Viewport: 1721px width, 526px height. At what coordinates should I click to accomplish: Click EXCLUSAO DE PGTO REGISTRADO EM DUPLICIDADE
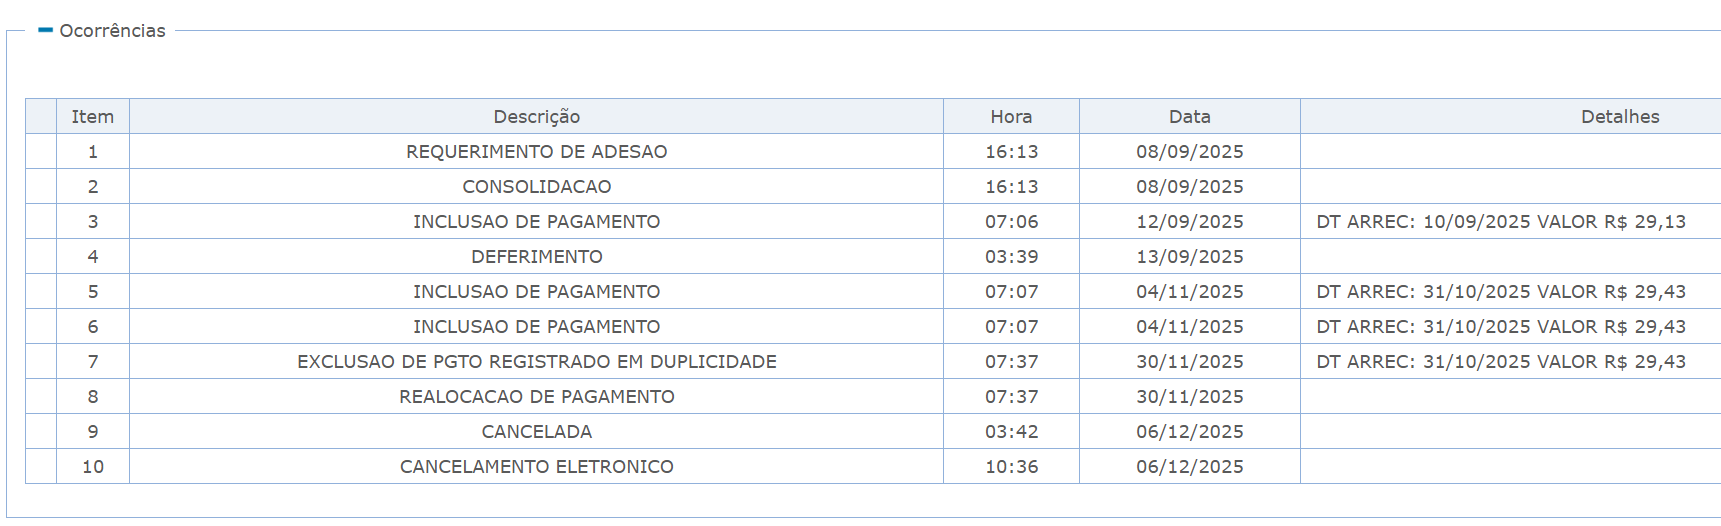(536, 362)
